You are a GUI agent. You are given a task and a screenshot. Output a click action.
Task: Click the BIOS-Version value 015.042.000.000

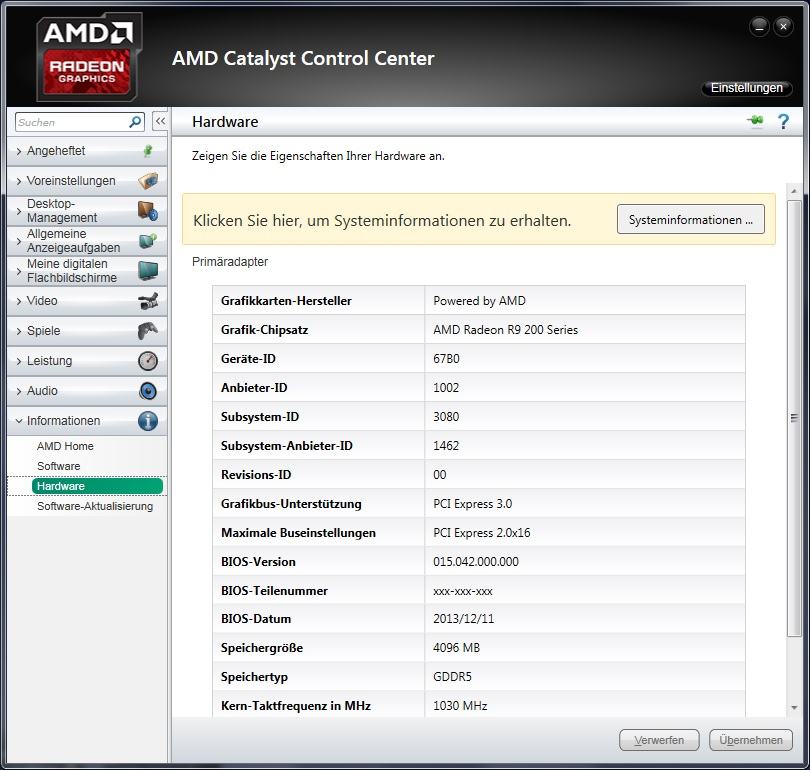476,561
